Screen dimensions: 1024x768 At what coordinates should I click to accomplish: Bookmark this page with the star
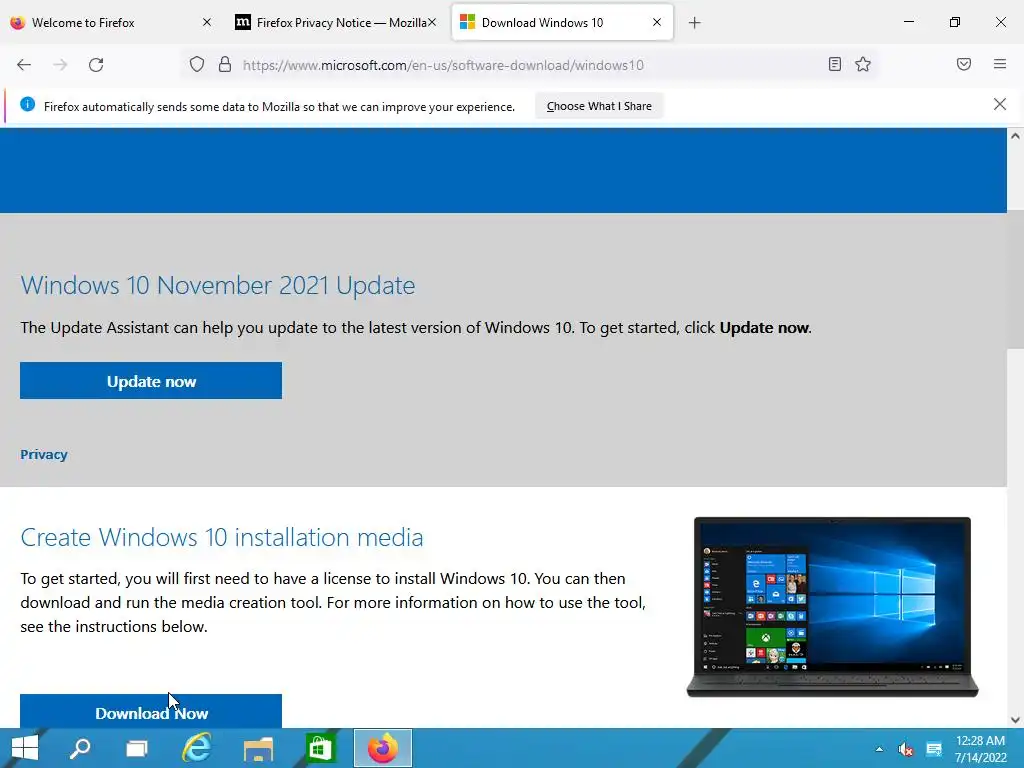click(863, 64)
